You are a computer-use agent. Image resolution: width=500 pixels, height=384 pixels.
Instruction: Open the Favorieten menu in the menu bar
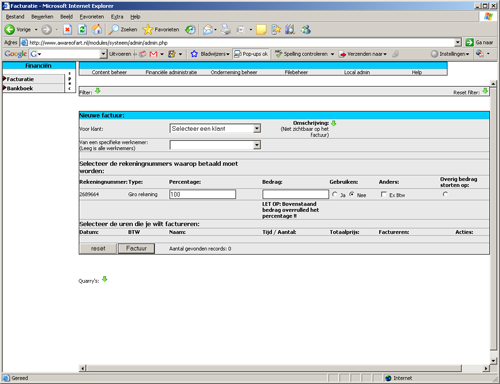coord(92,17)
